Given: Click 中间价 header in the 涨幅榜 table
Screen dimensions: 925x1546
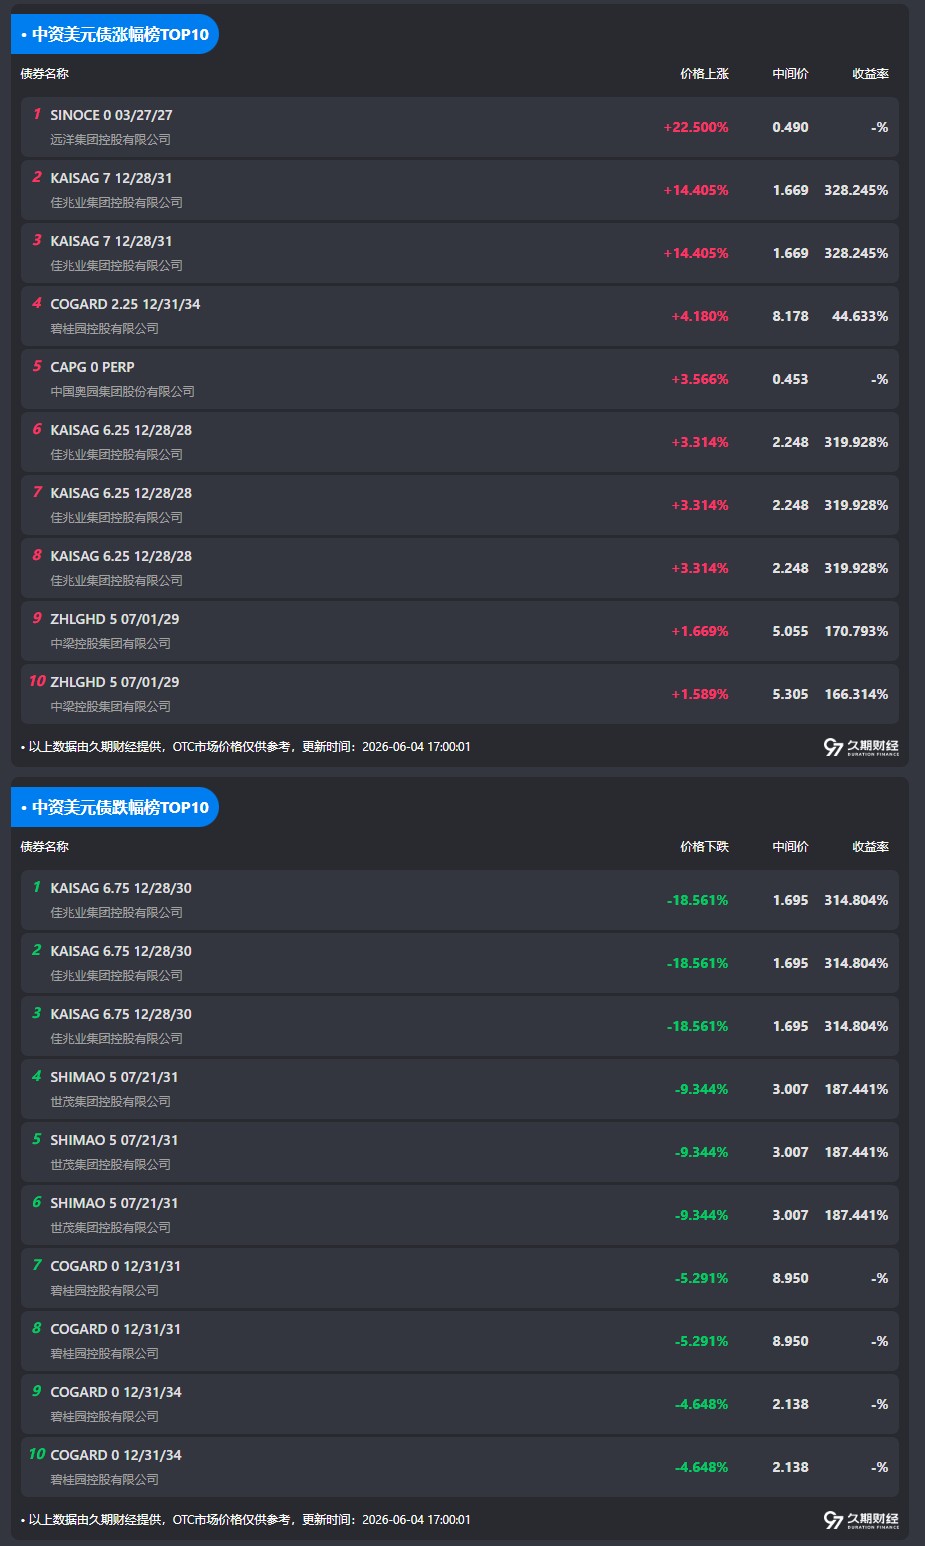Looking at the screenshot, I should point(790,74).
